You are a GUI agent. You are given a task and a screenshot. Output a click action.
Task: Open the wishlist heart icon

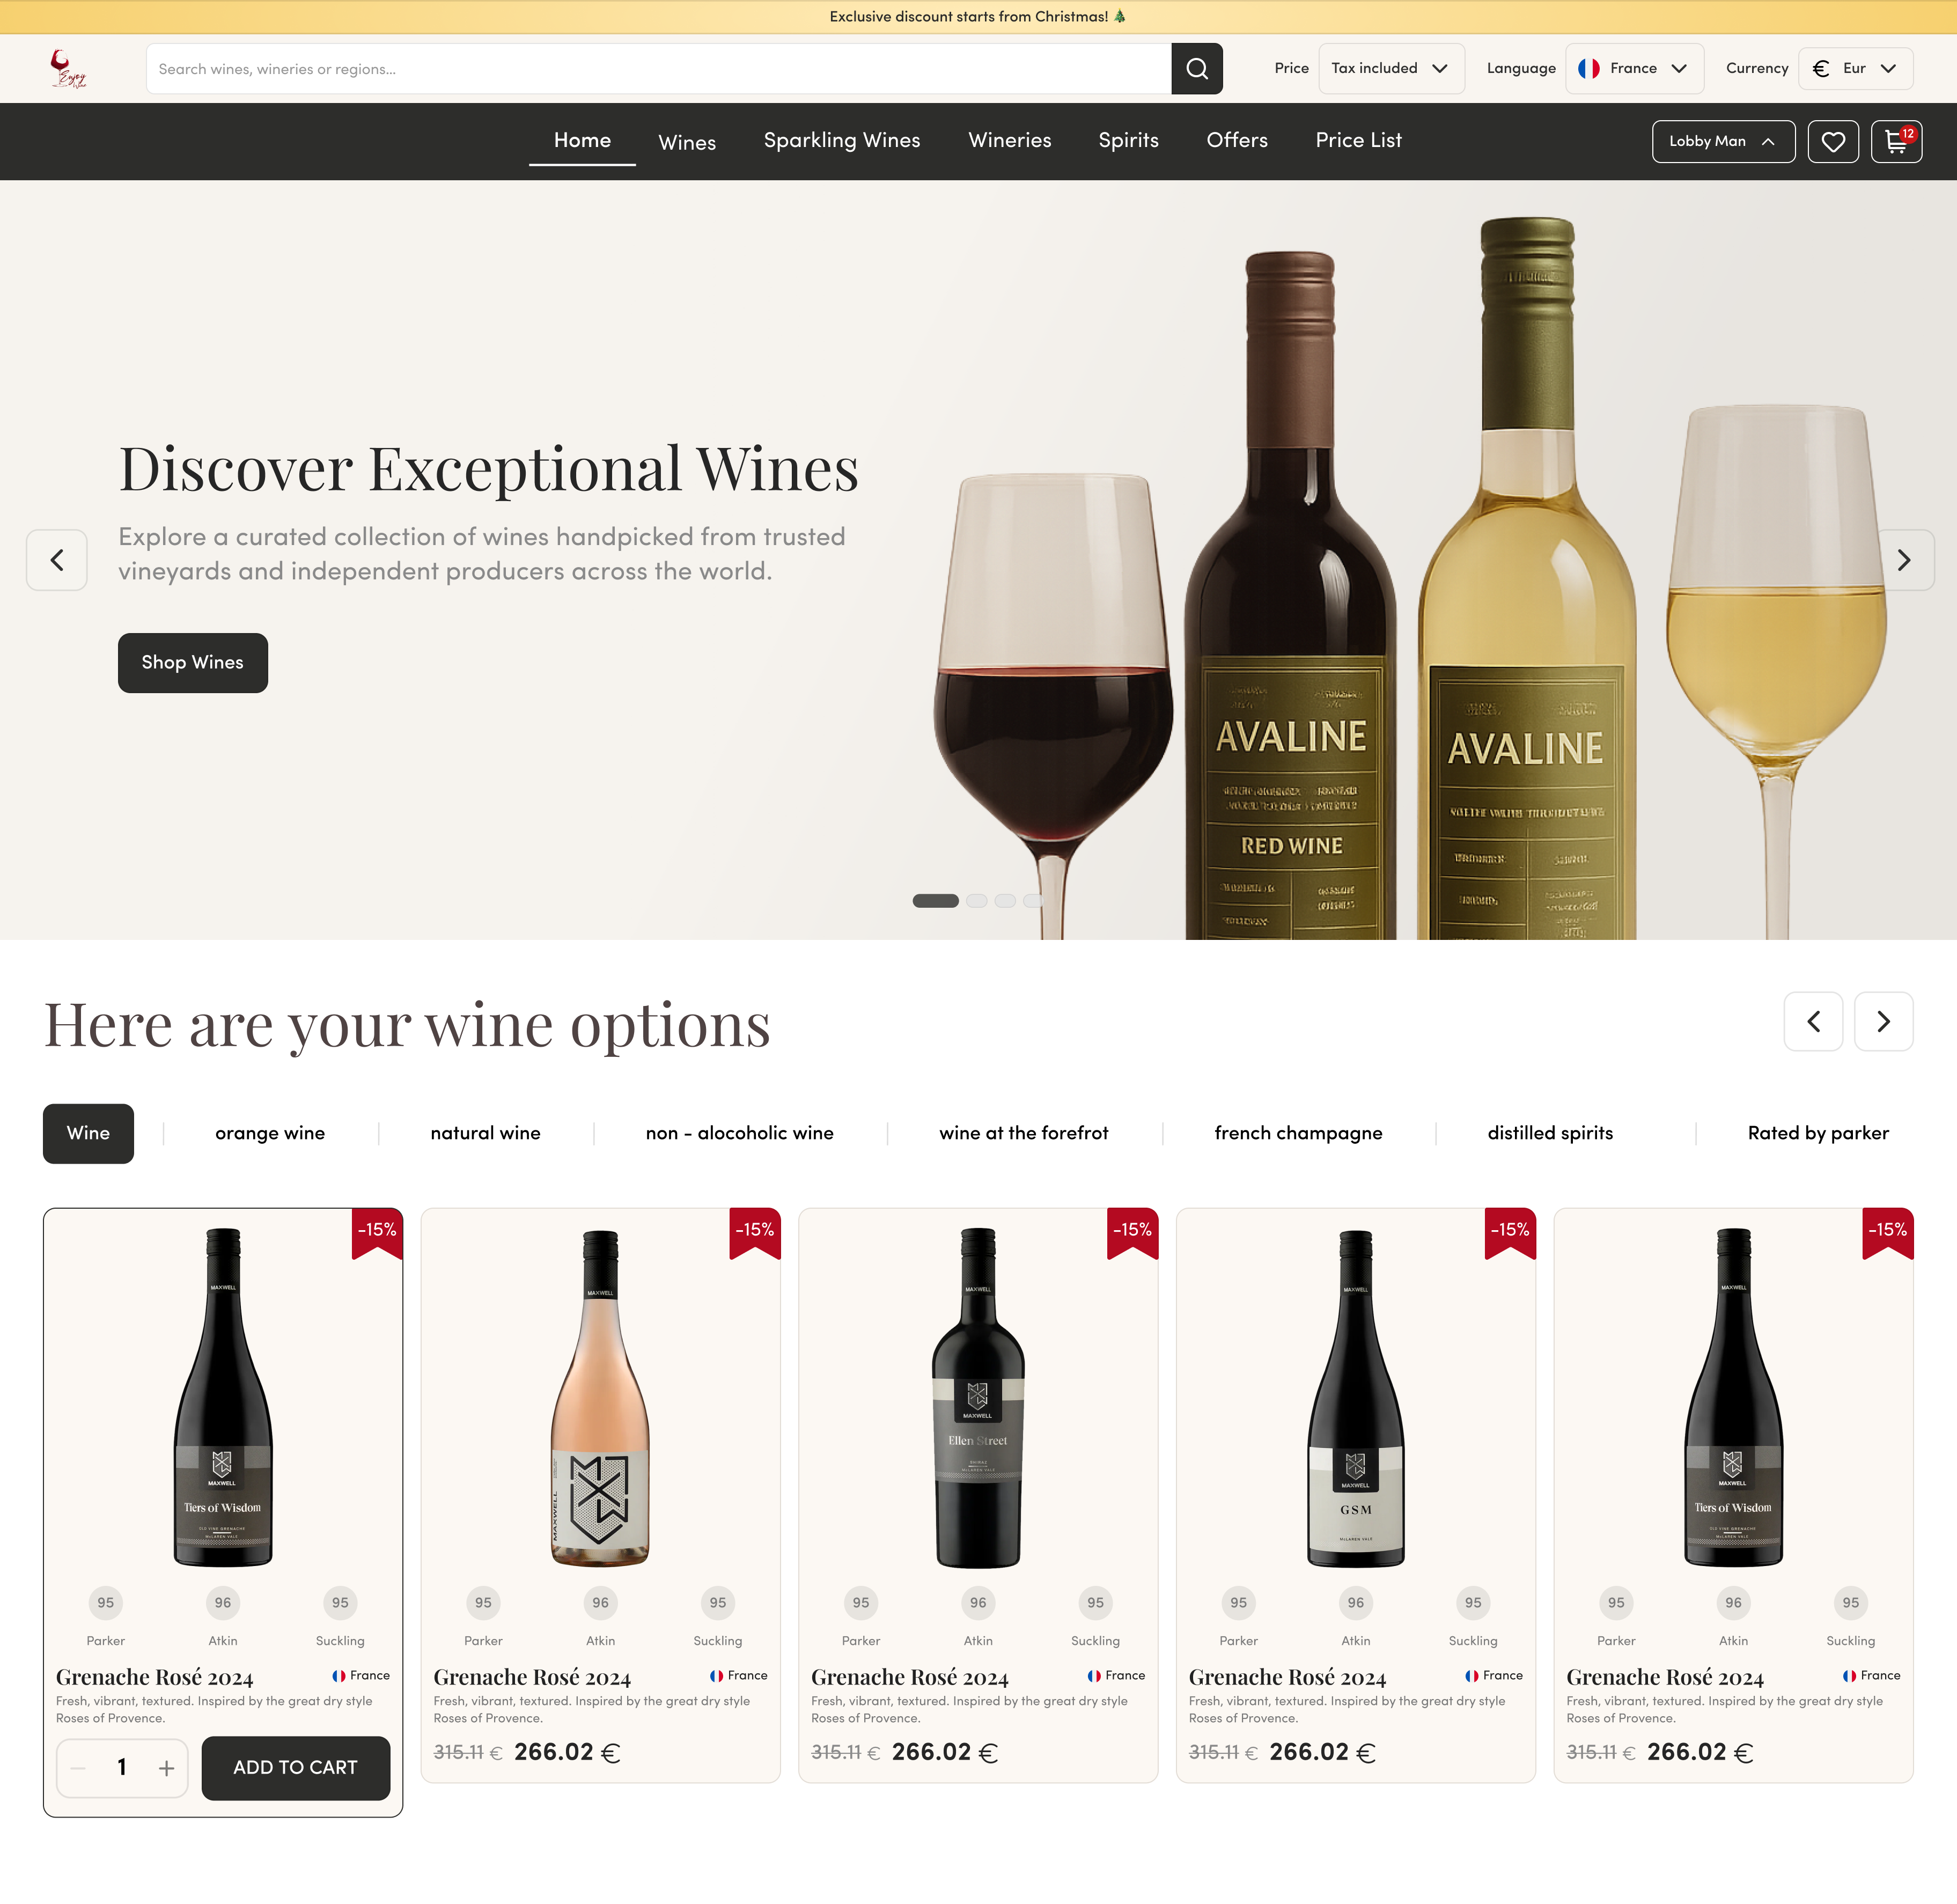(x=1832, y=142)
